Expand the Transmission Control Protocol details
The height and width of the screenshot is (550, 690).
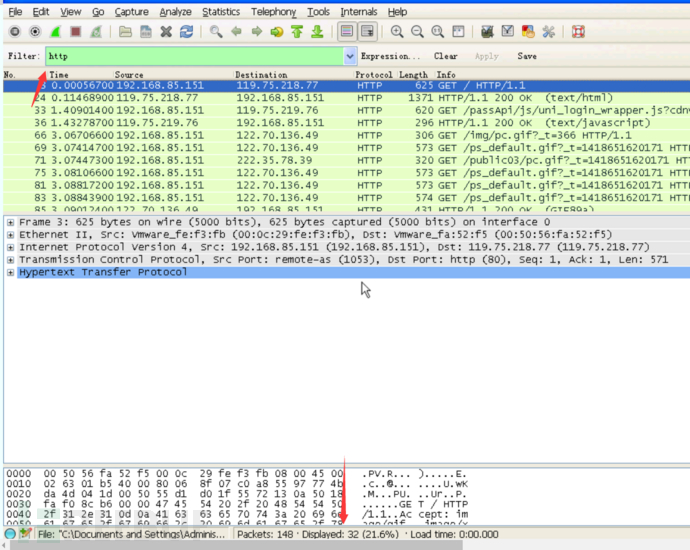click(10, 259)
